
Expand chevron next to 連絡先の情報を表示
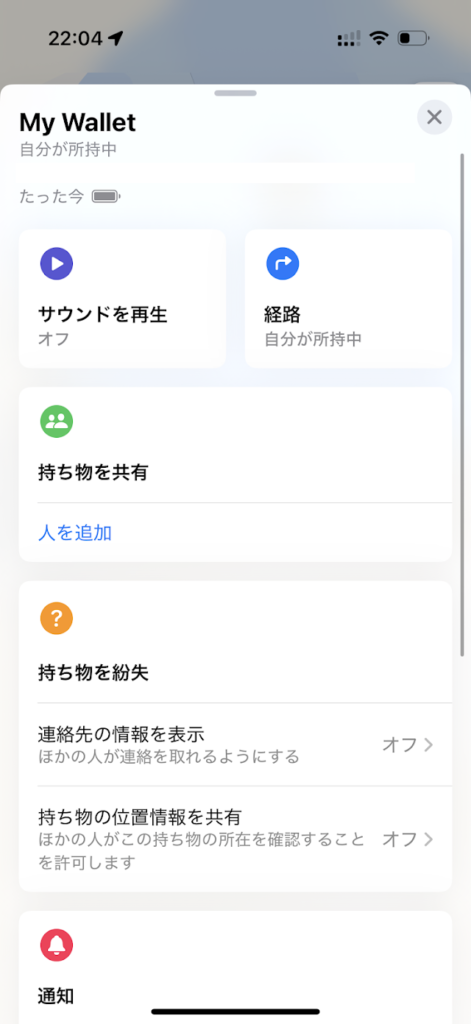point(429,745)
